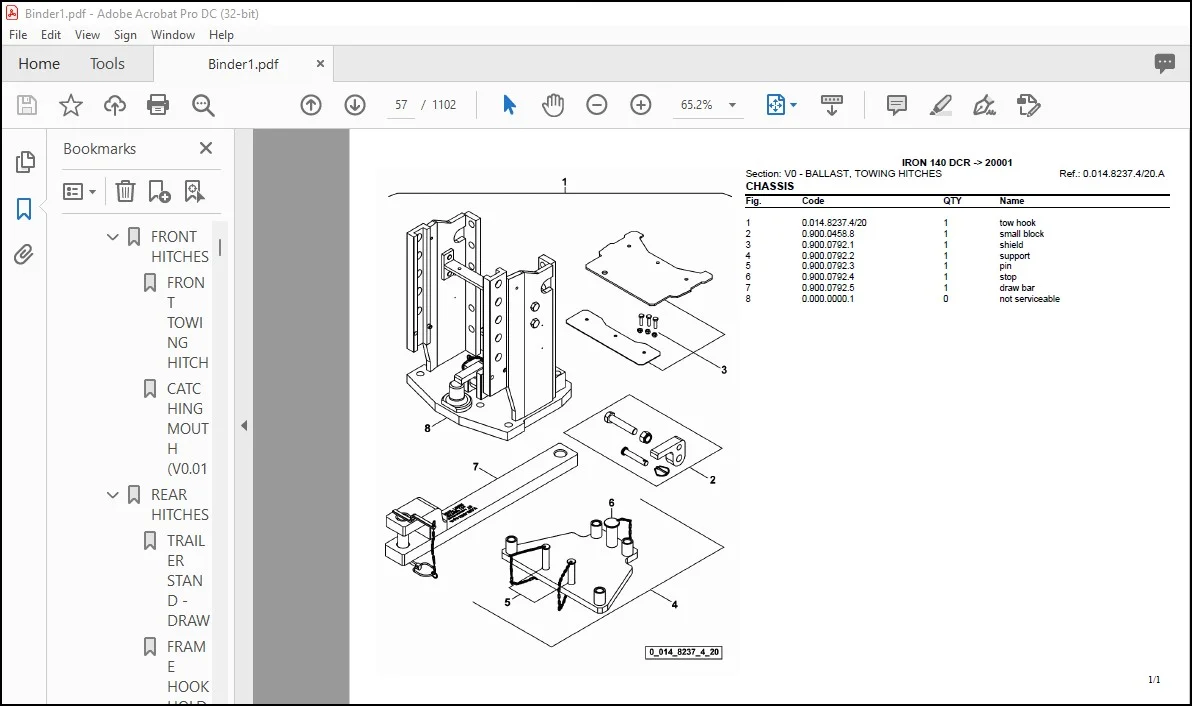Collapse the REAR HITCHES bookmark
The image size is (1192, 706).
(x=113, y=495)
